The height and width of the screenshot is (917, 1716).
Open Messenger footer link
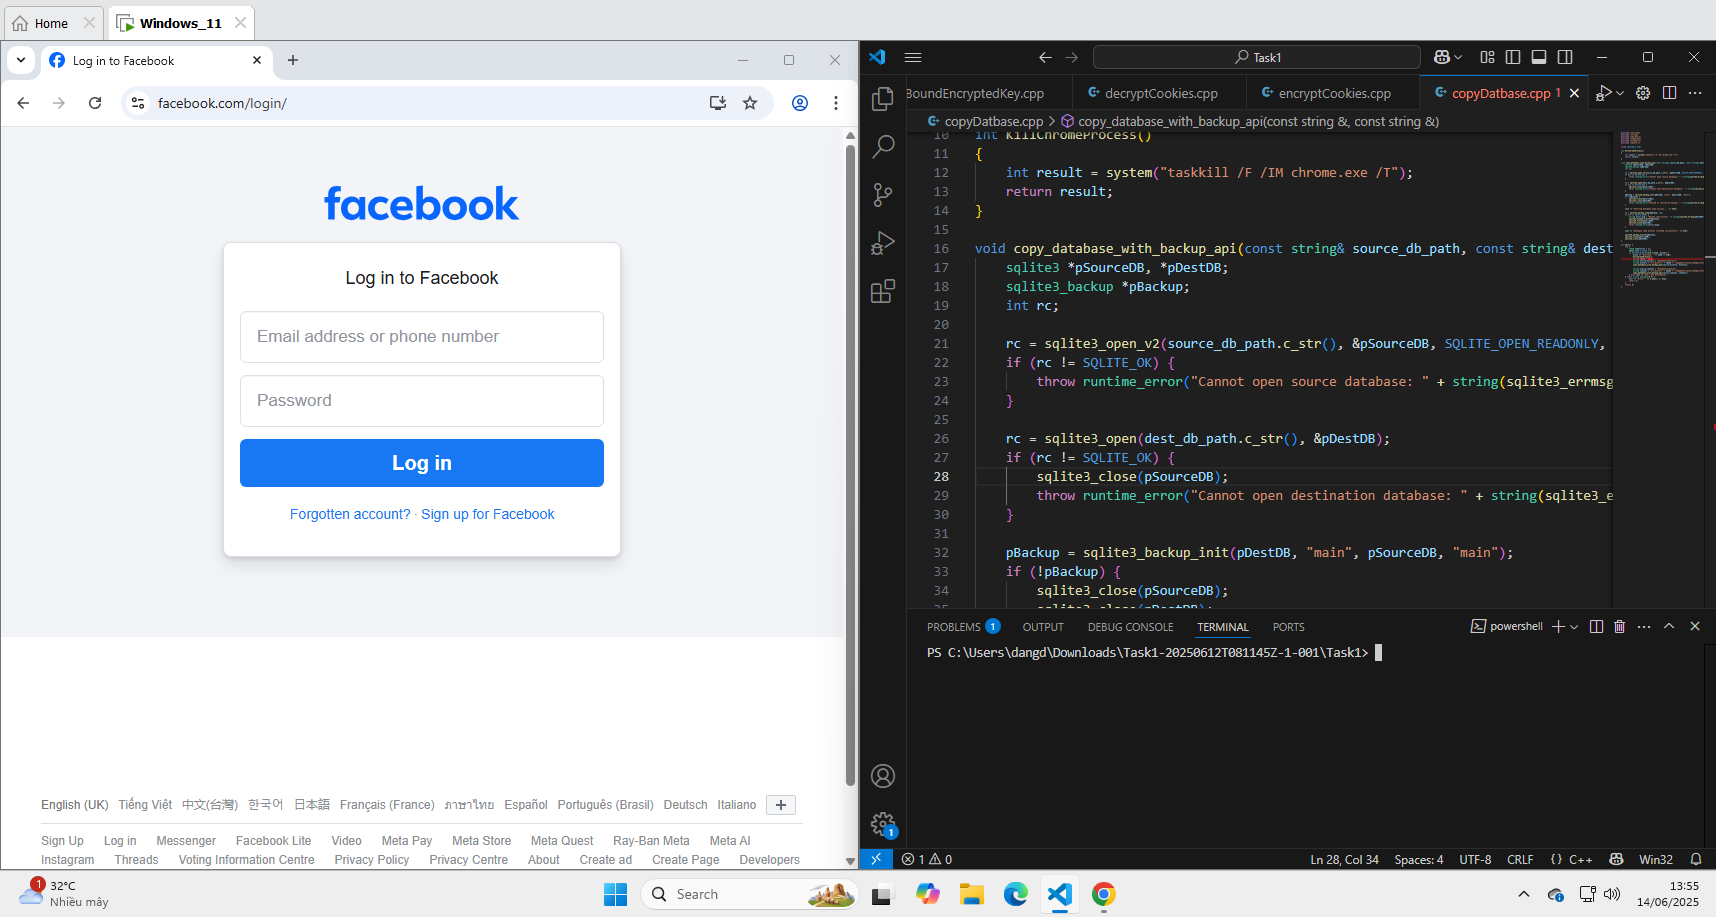186,841
